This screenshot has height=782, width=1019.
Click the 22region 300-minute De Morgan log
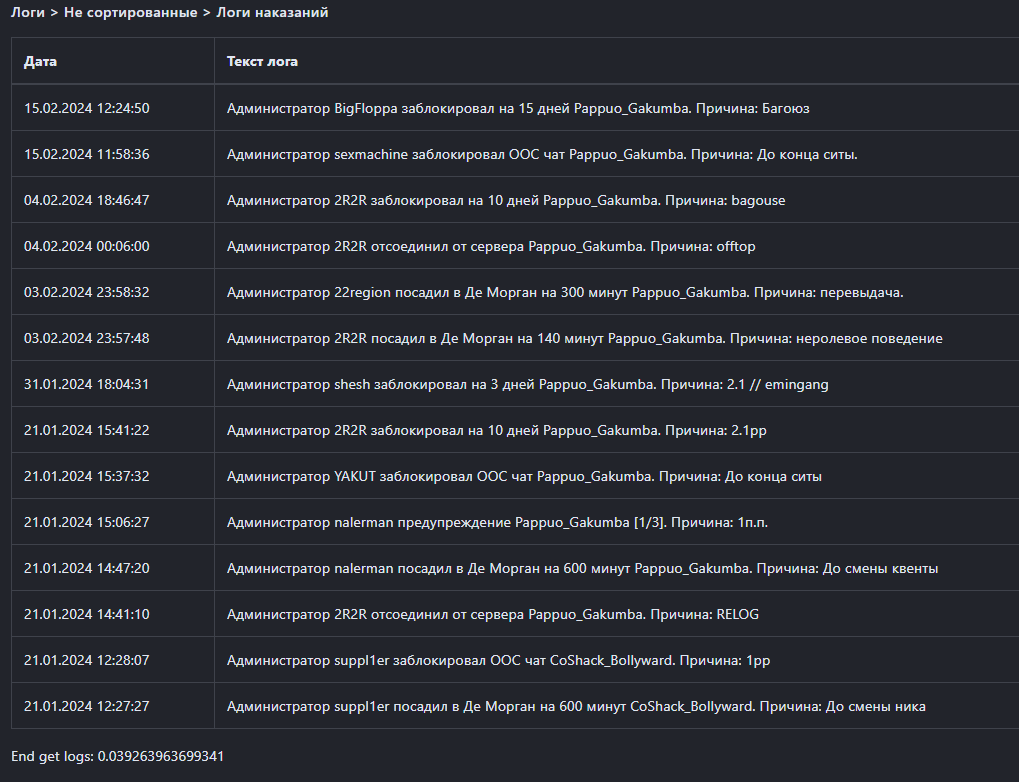pos(565,292)
